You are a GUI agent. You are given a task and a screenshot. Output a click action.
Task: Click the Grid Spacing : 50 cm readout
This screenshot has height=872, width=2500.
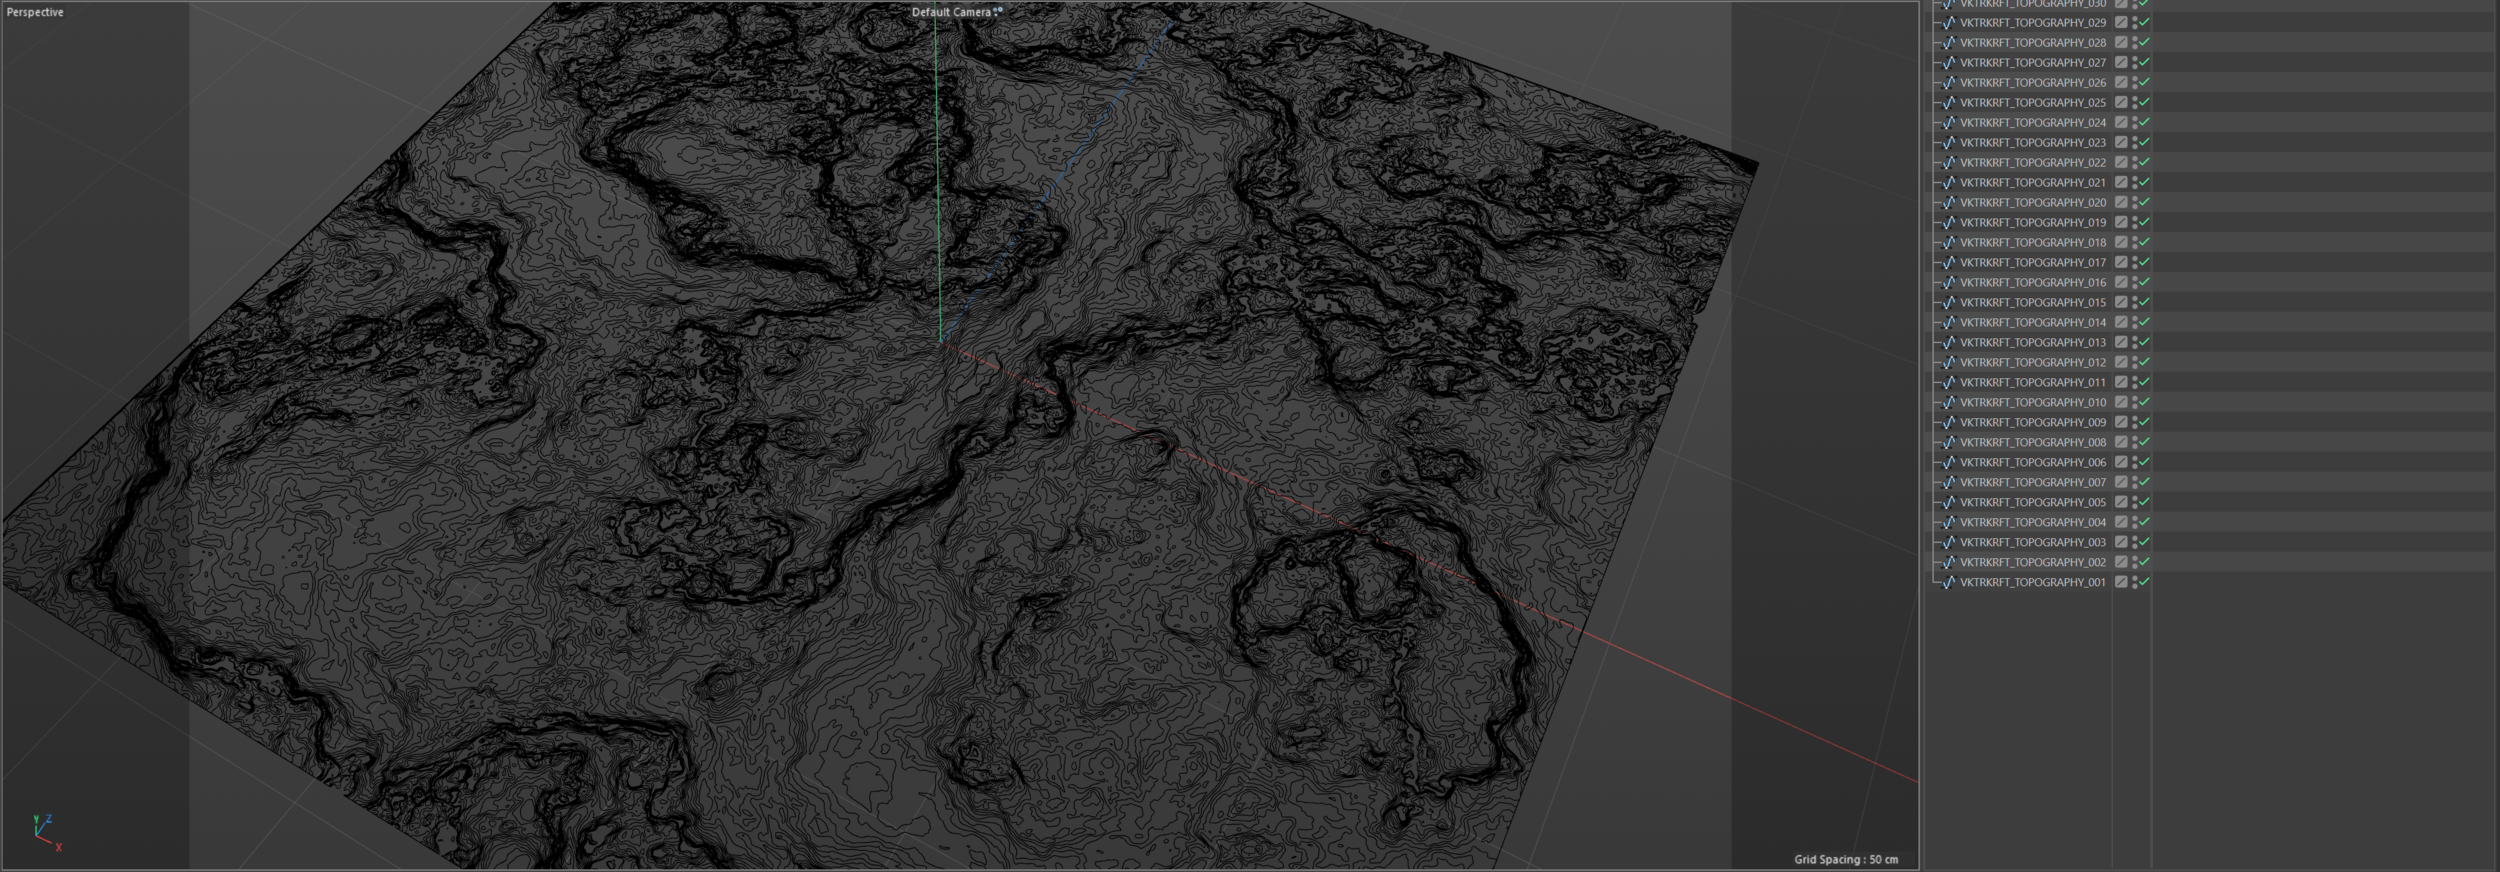click(1846, 859)
